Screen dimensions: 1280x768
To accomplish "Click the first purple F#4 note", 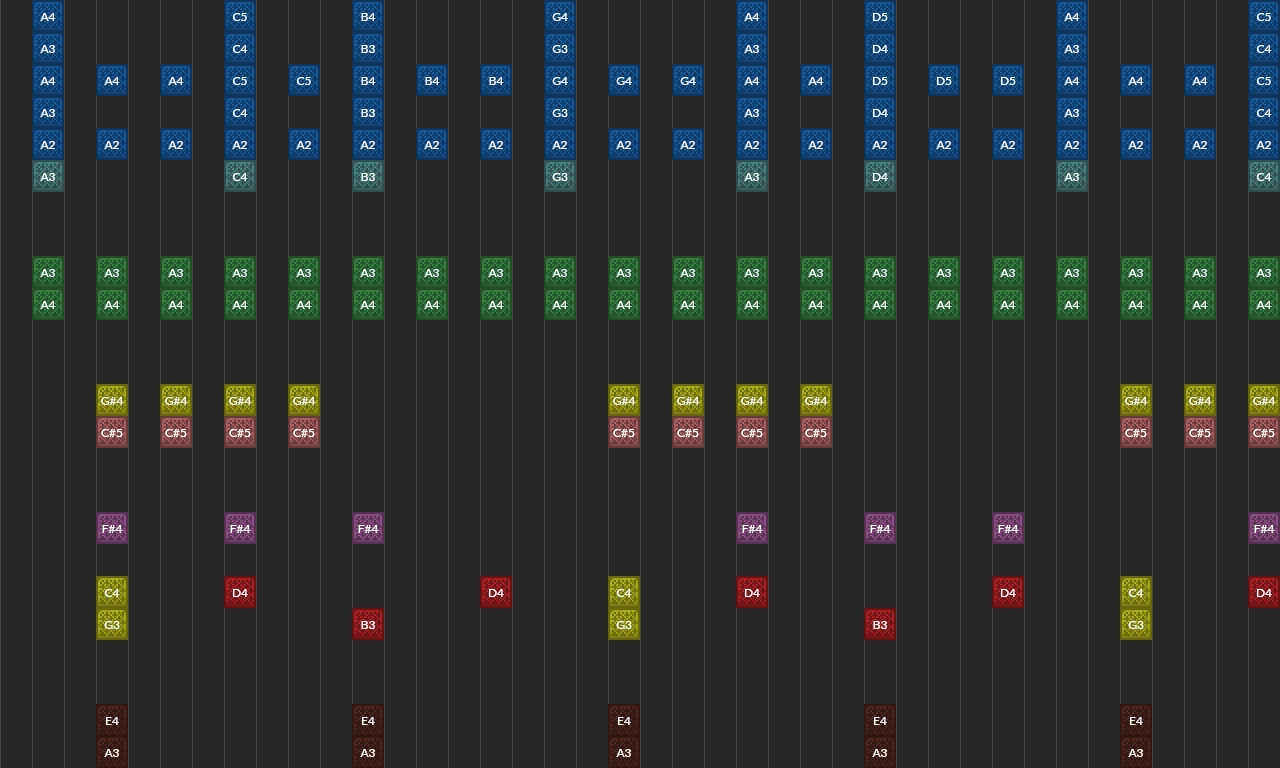I will point(112,529).
